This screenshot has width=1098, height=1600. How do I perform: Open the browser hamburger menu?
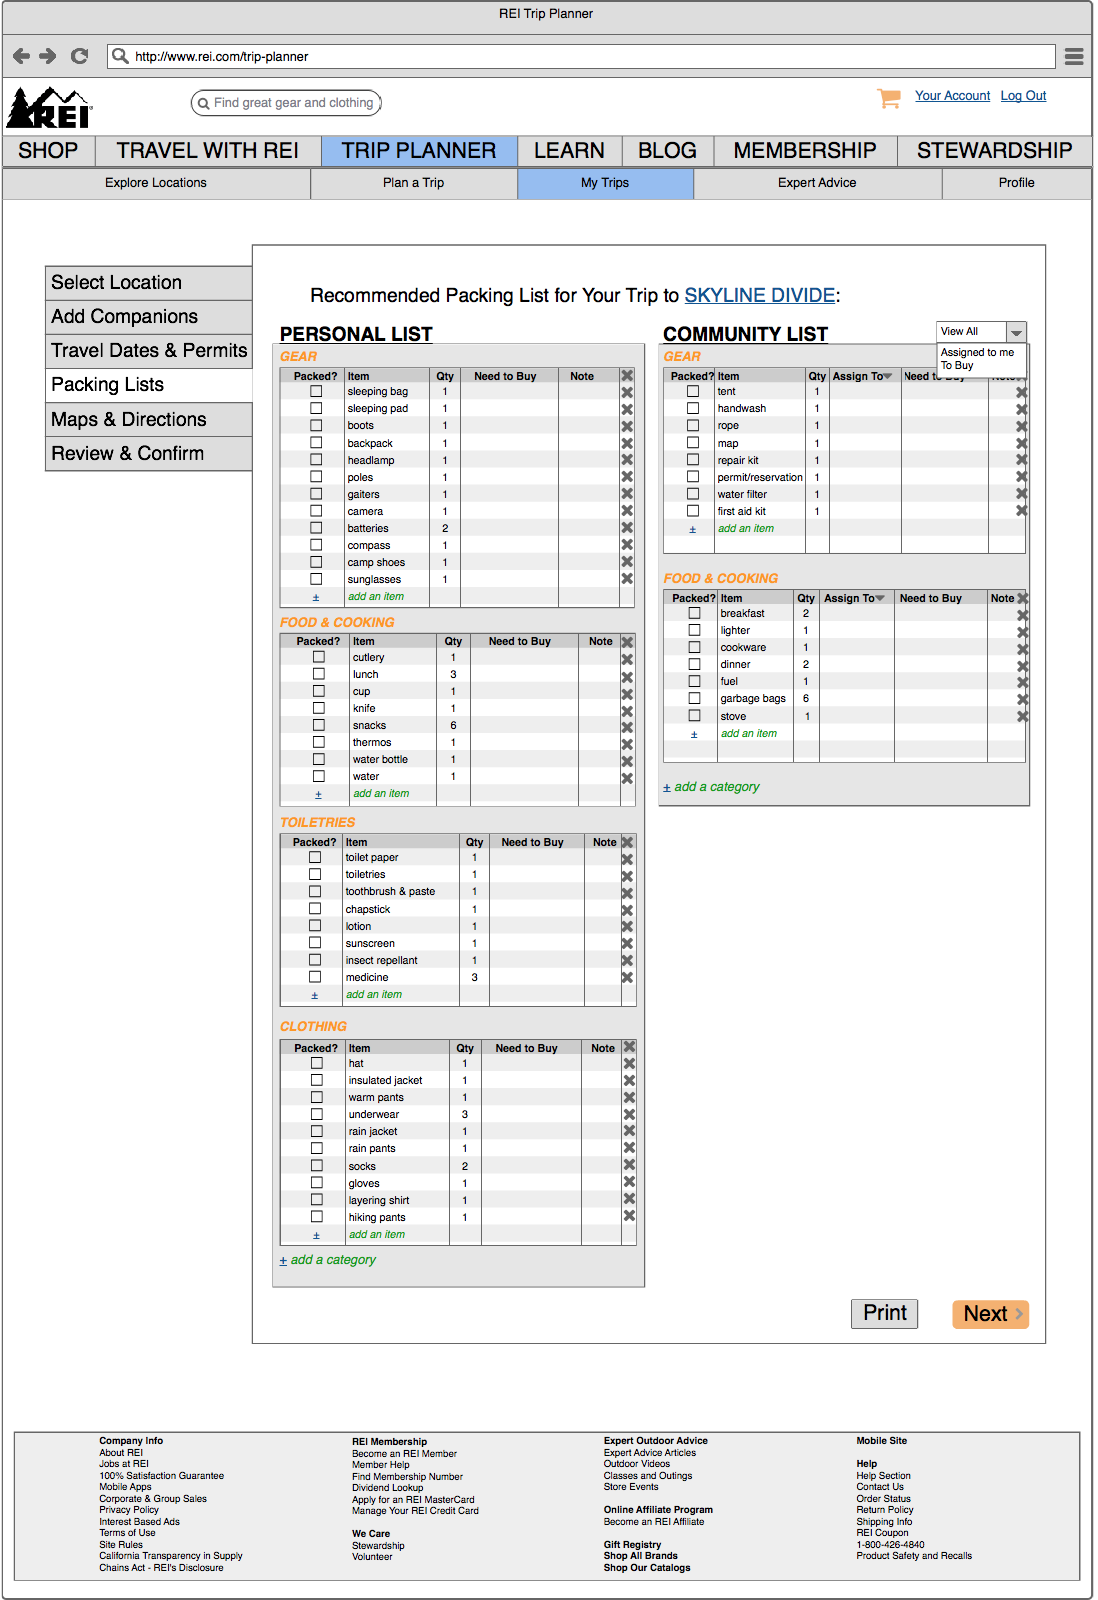pyautogui.click(x=1074, y=56)
